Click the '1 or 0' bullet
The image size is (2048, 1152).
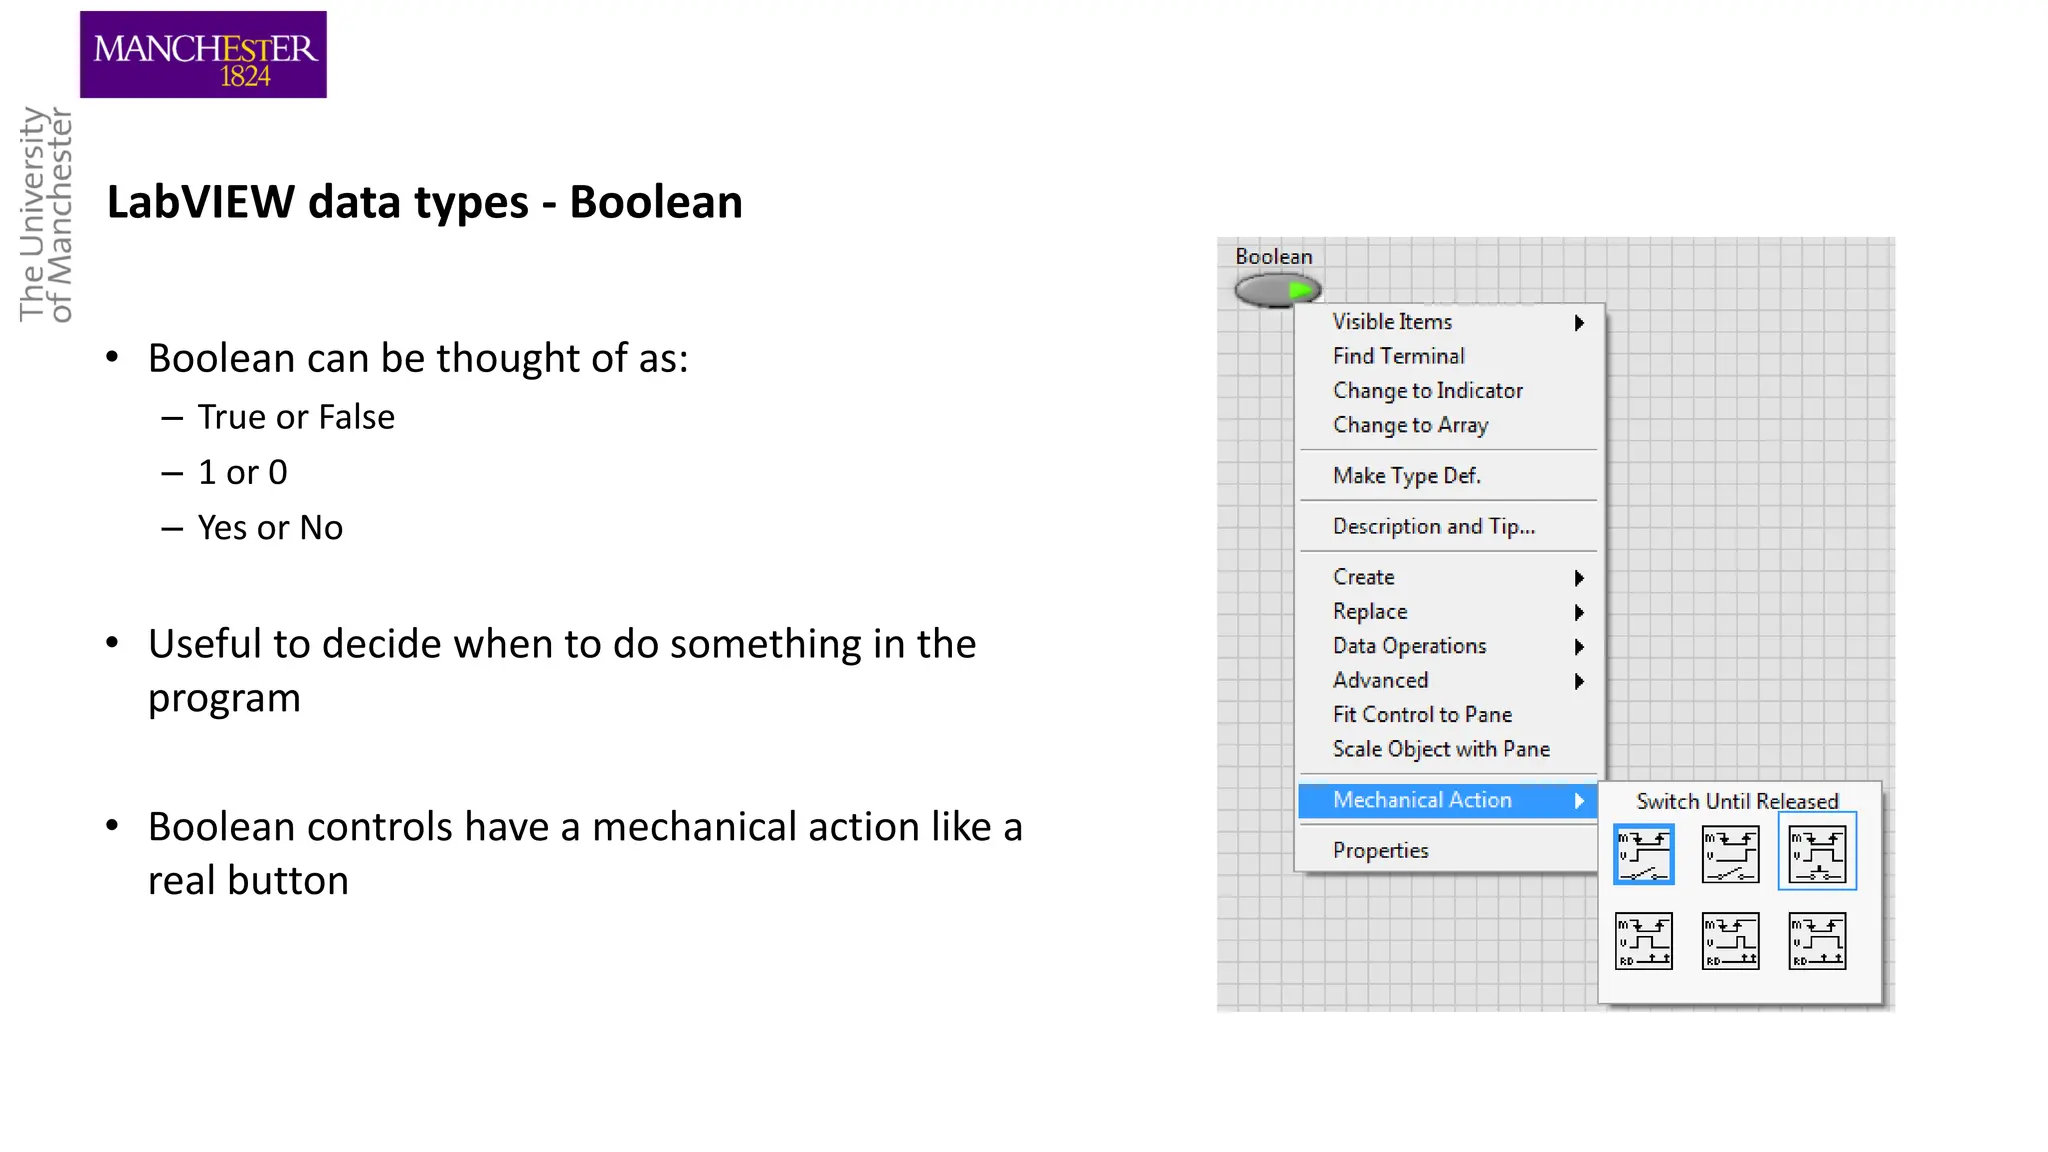tap(243, 473)
